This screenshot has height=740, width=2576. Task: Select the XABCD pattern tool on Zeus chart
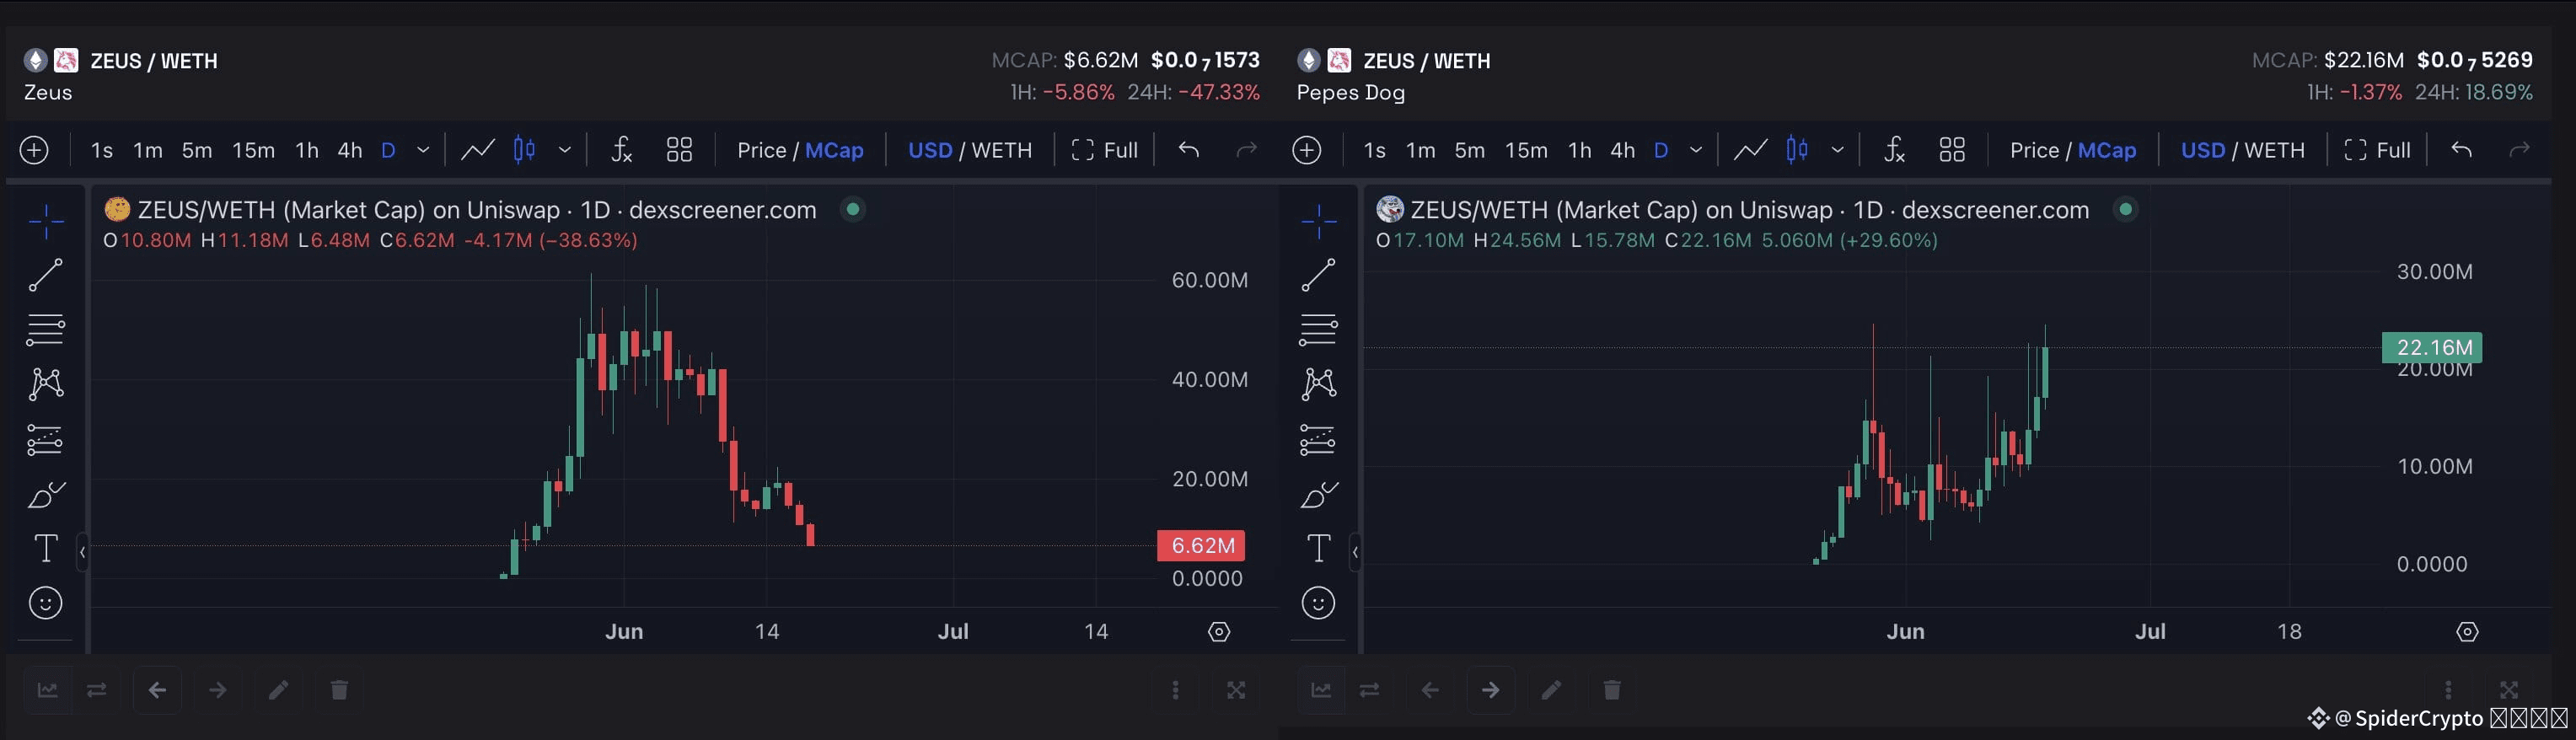[46, 384]
